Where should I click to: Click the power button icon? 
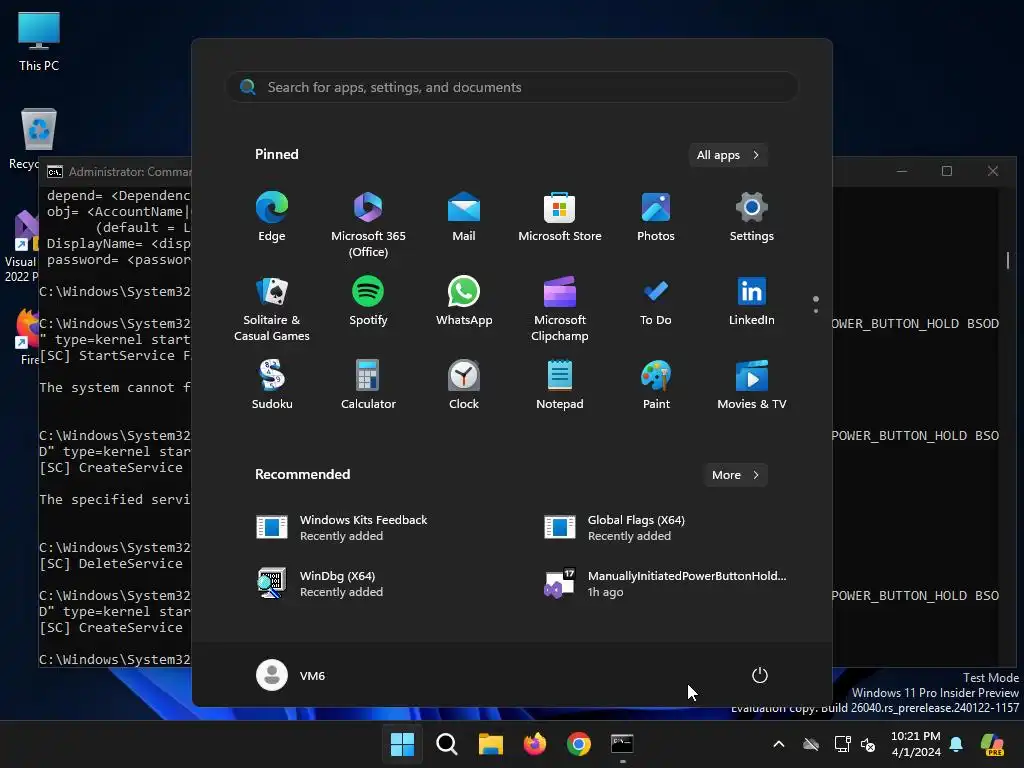[760, 675]
